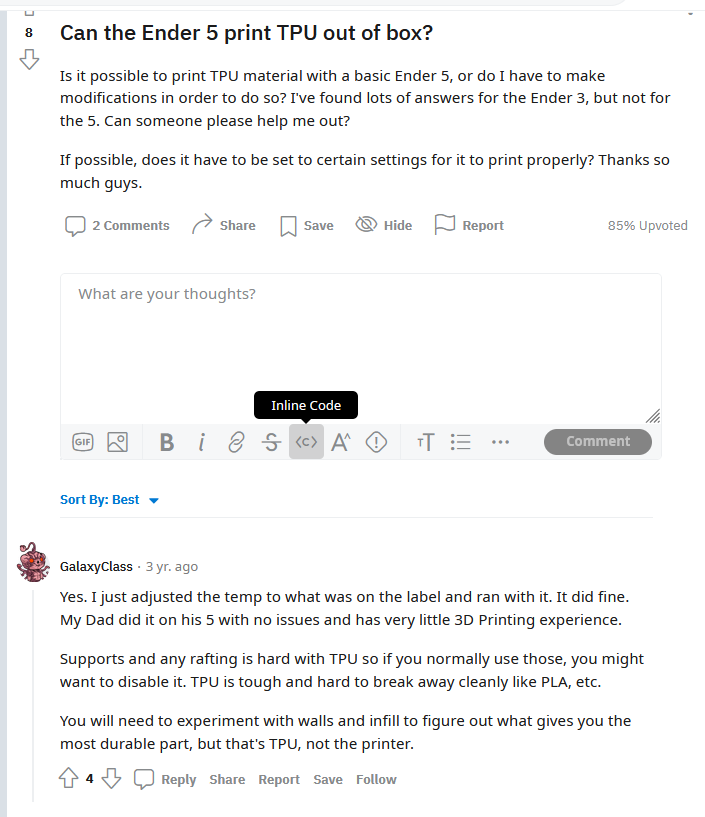Select the heading text-size icon
This screenshot has width=705, height=817.
(x=425, y=442)
